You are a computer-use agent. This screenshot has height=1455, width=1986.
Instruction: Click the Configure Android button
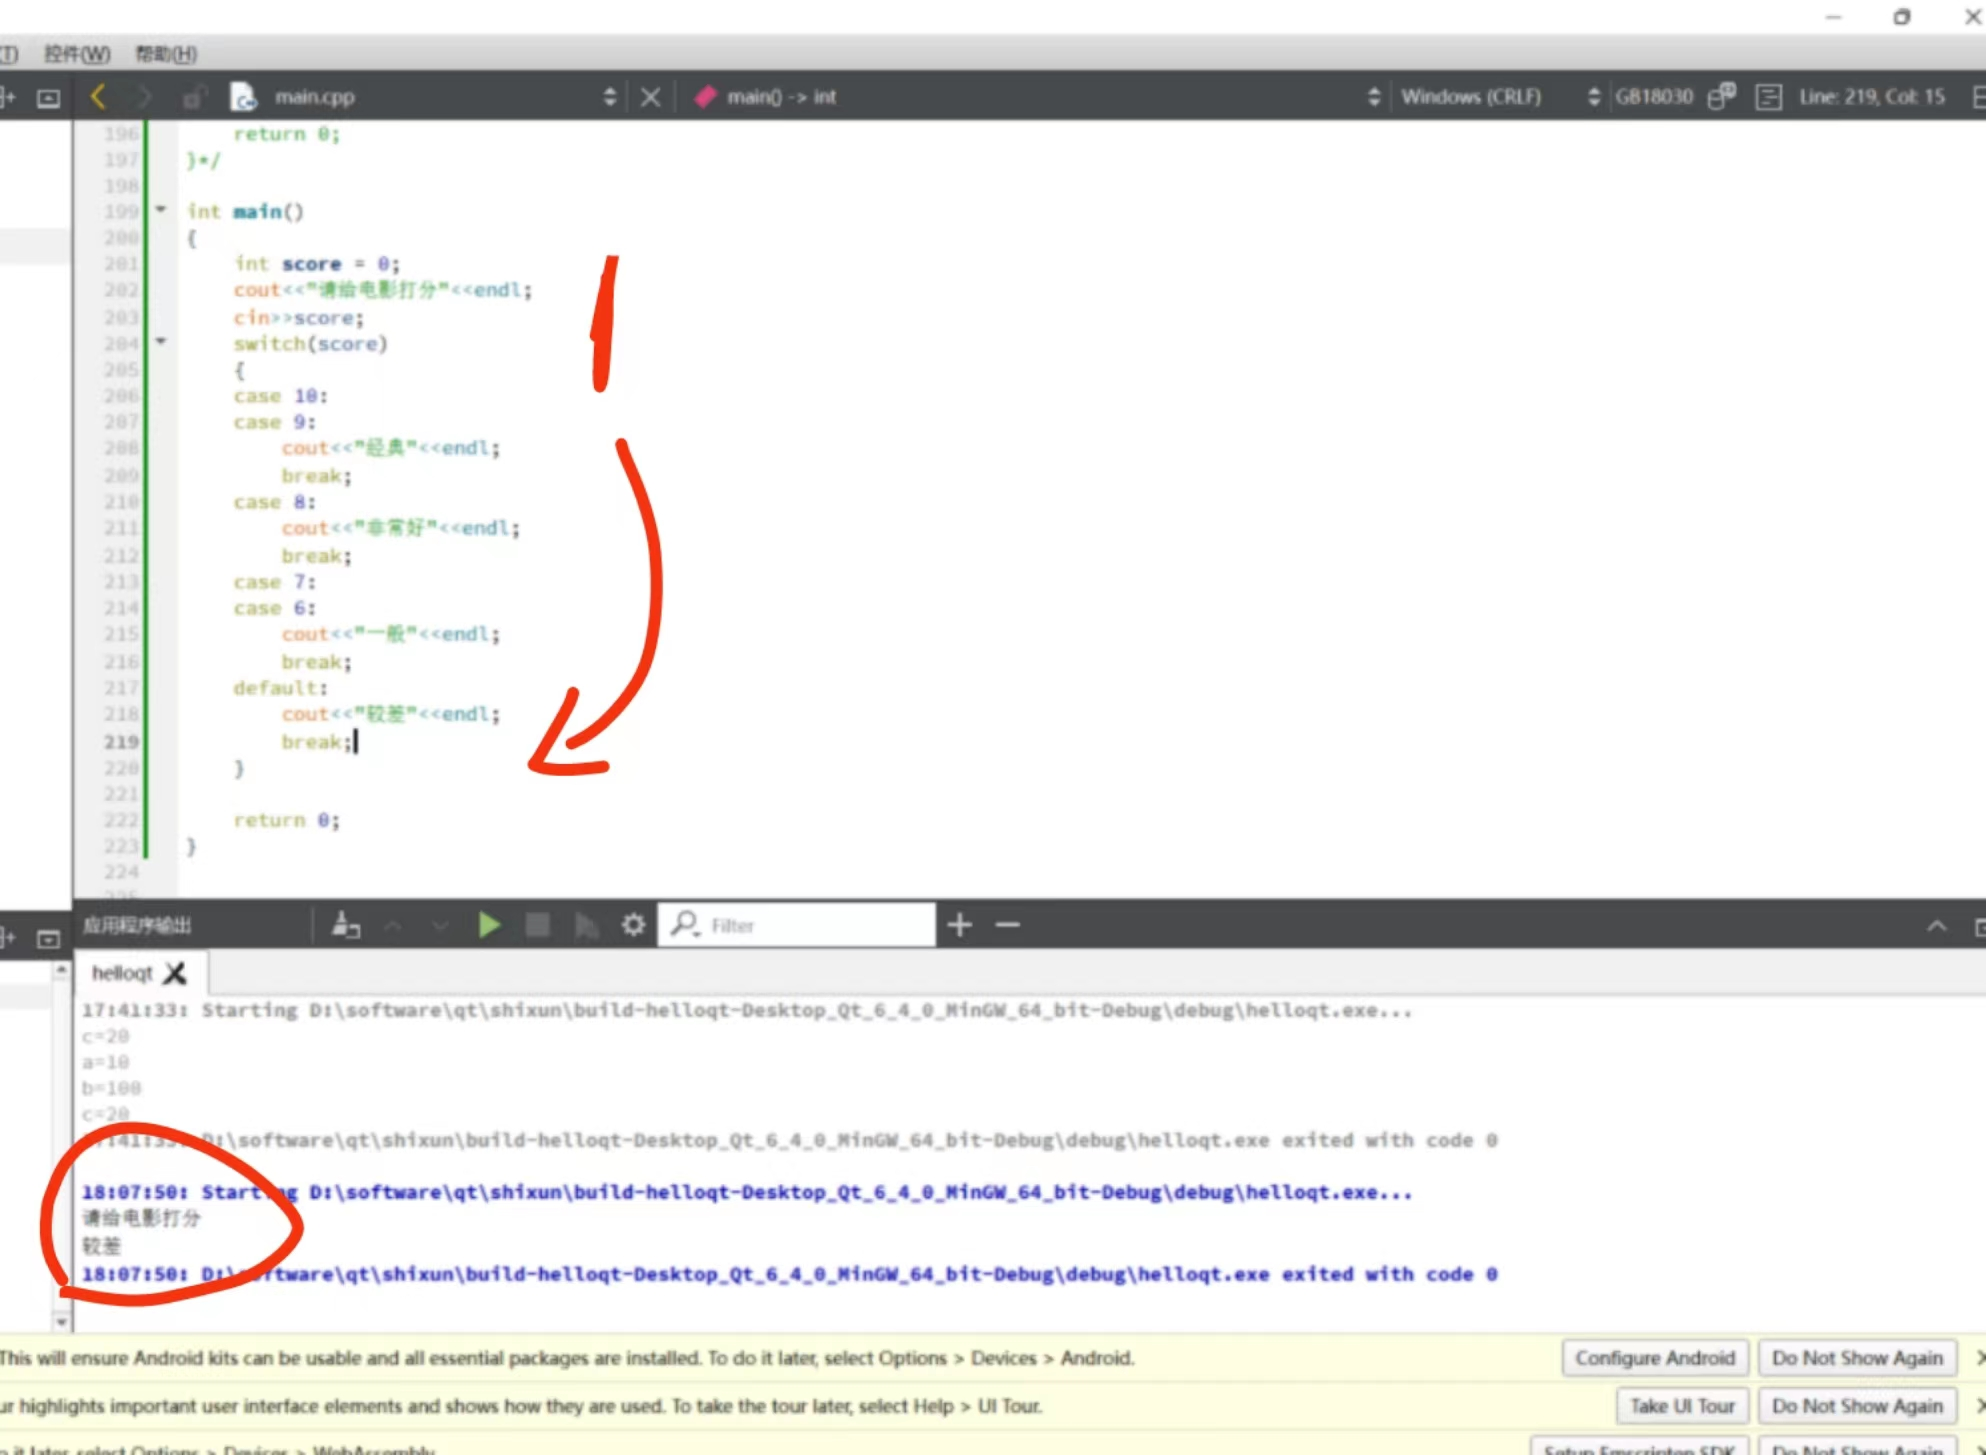pos(1654,1358)
